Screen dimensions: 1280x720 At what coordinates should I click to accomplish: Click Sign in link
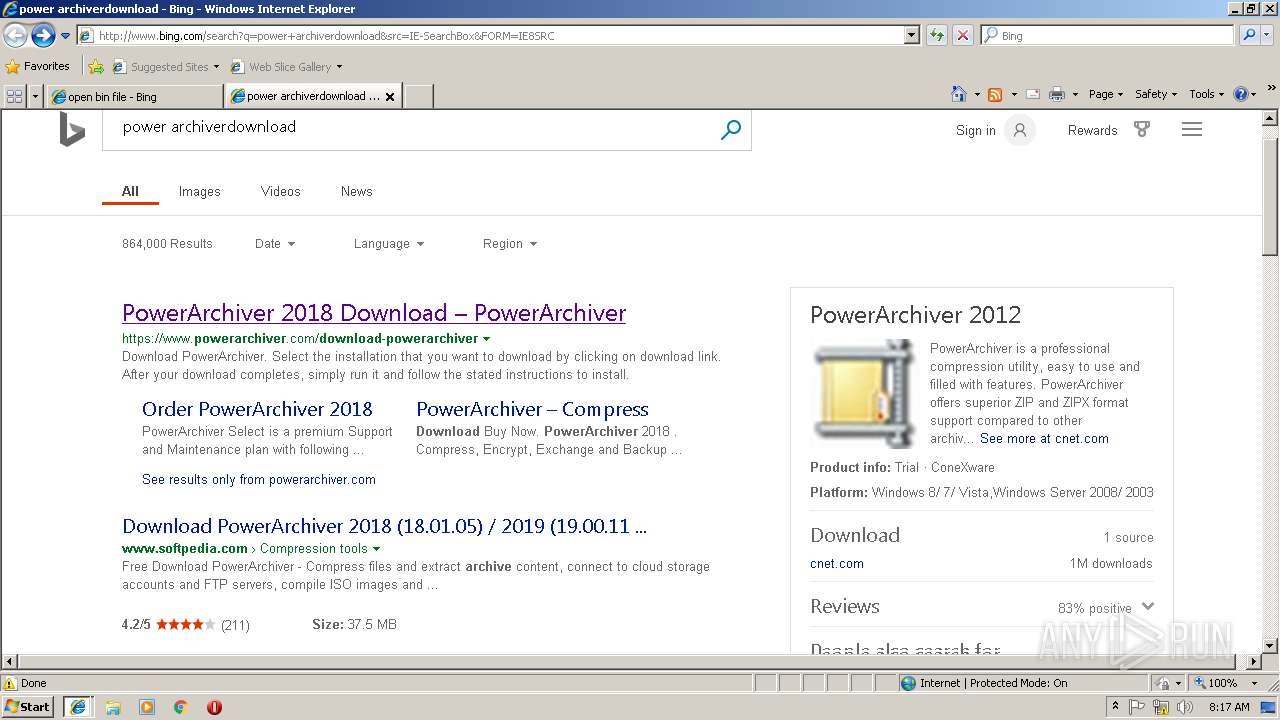click(975, 130)
